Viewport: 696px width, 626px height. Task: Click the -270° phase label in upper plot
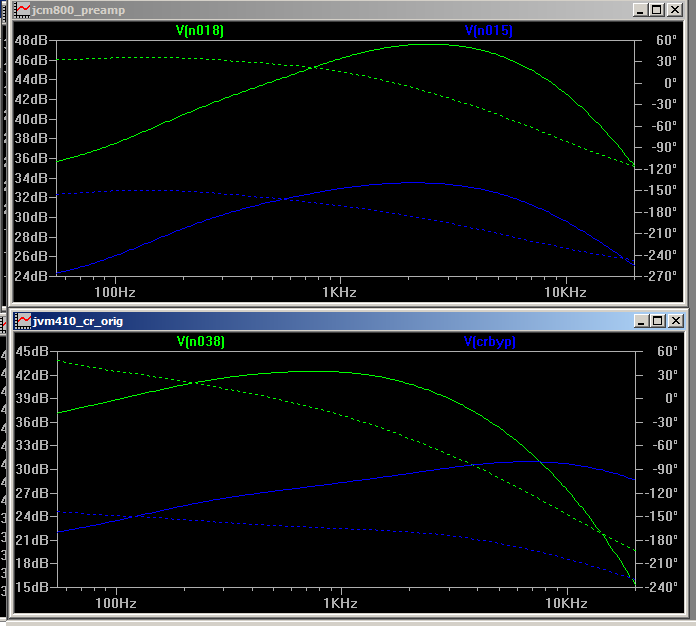click(x=660, y=276)
